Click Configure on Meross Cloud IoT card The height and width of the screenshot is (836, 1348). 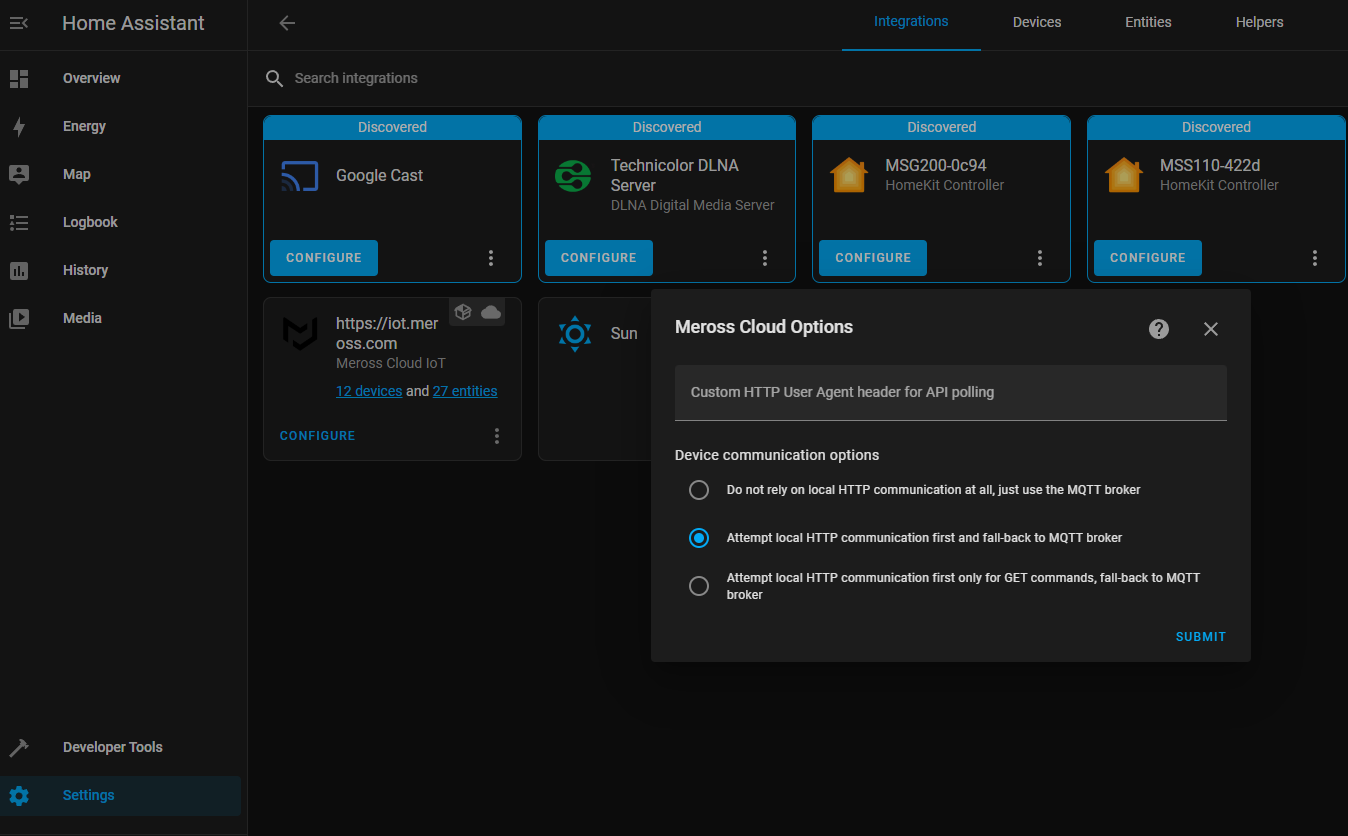point(318,436)
